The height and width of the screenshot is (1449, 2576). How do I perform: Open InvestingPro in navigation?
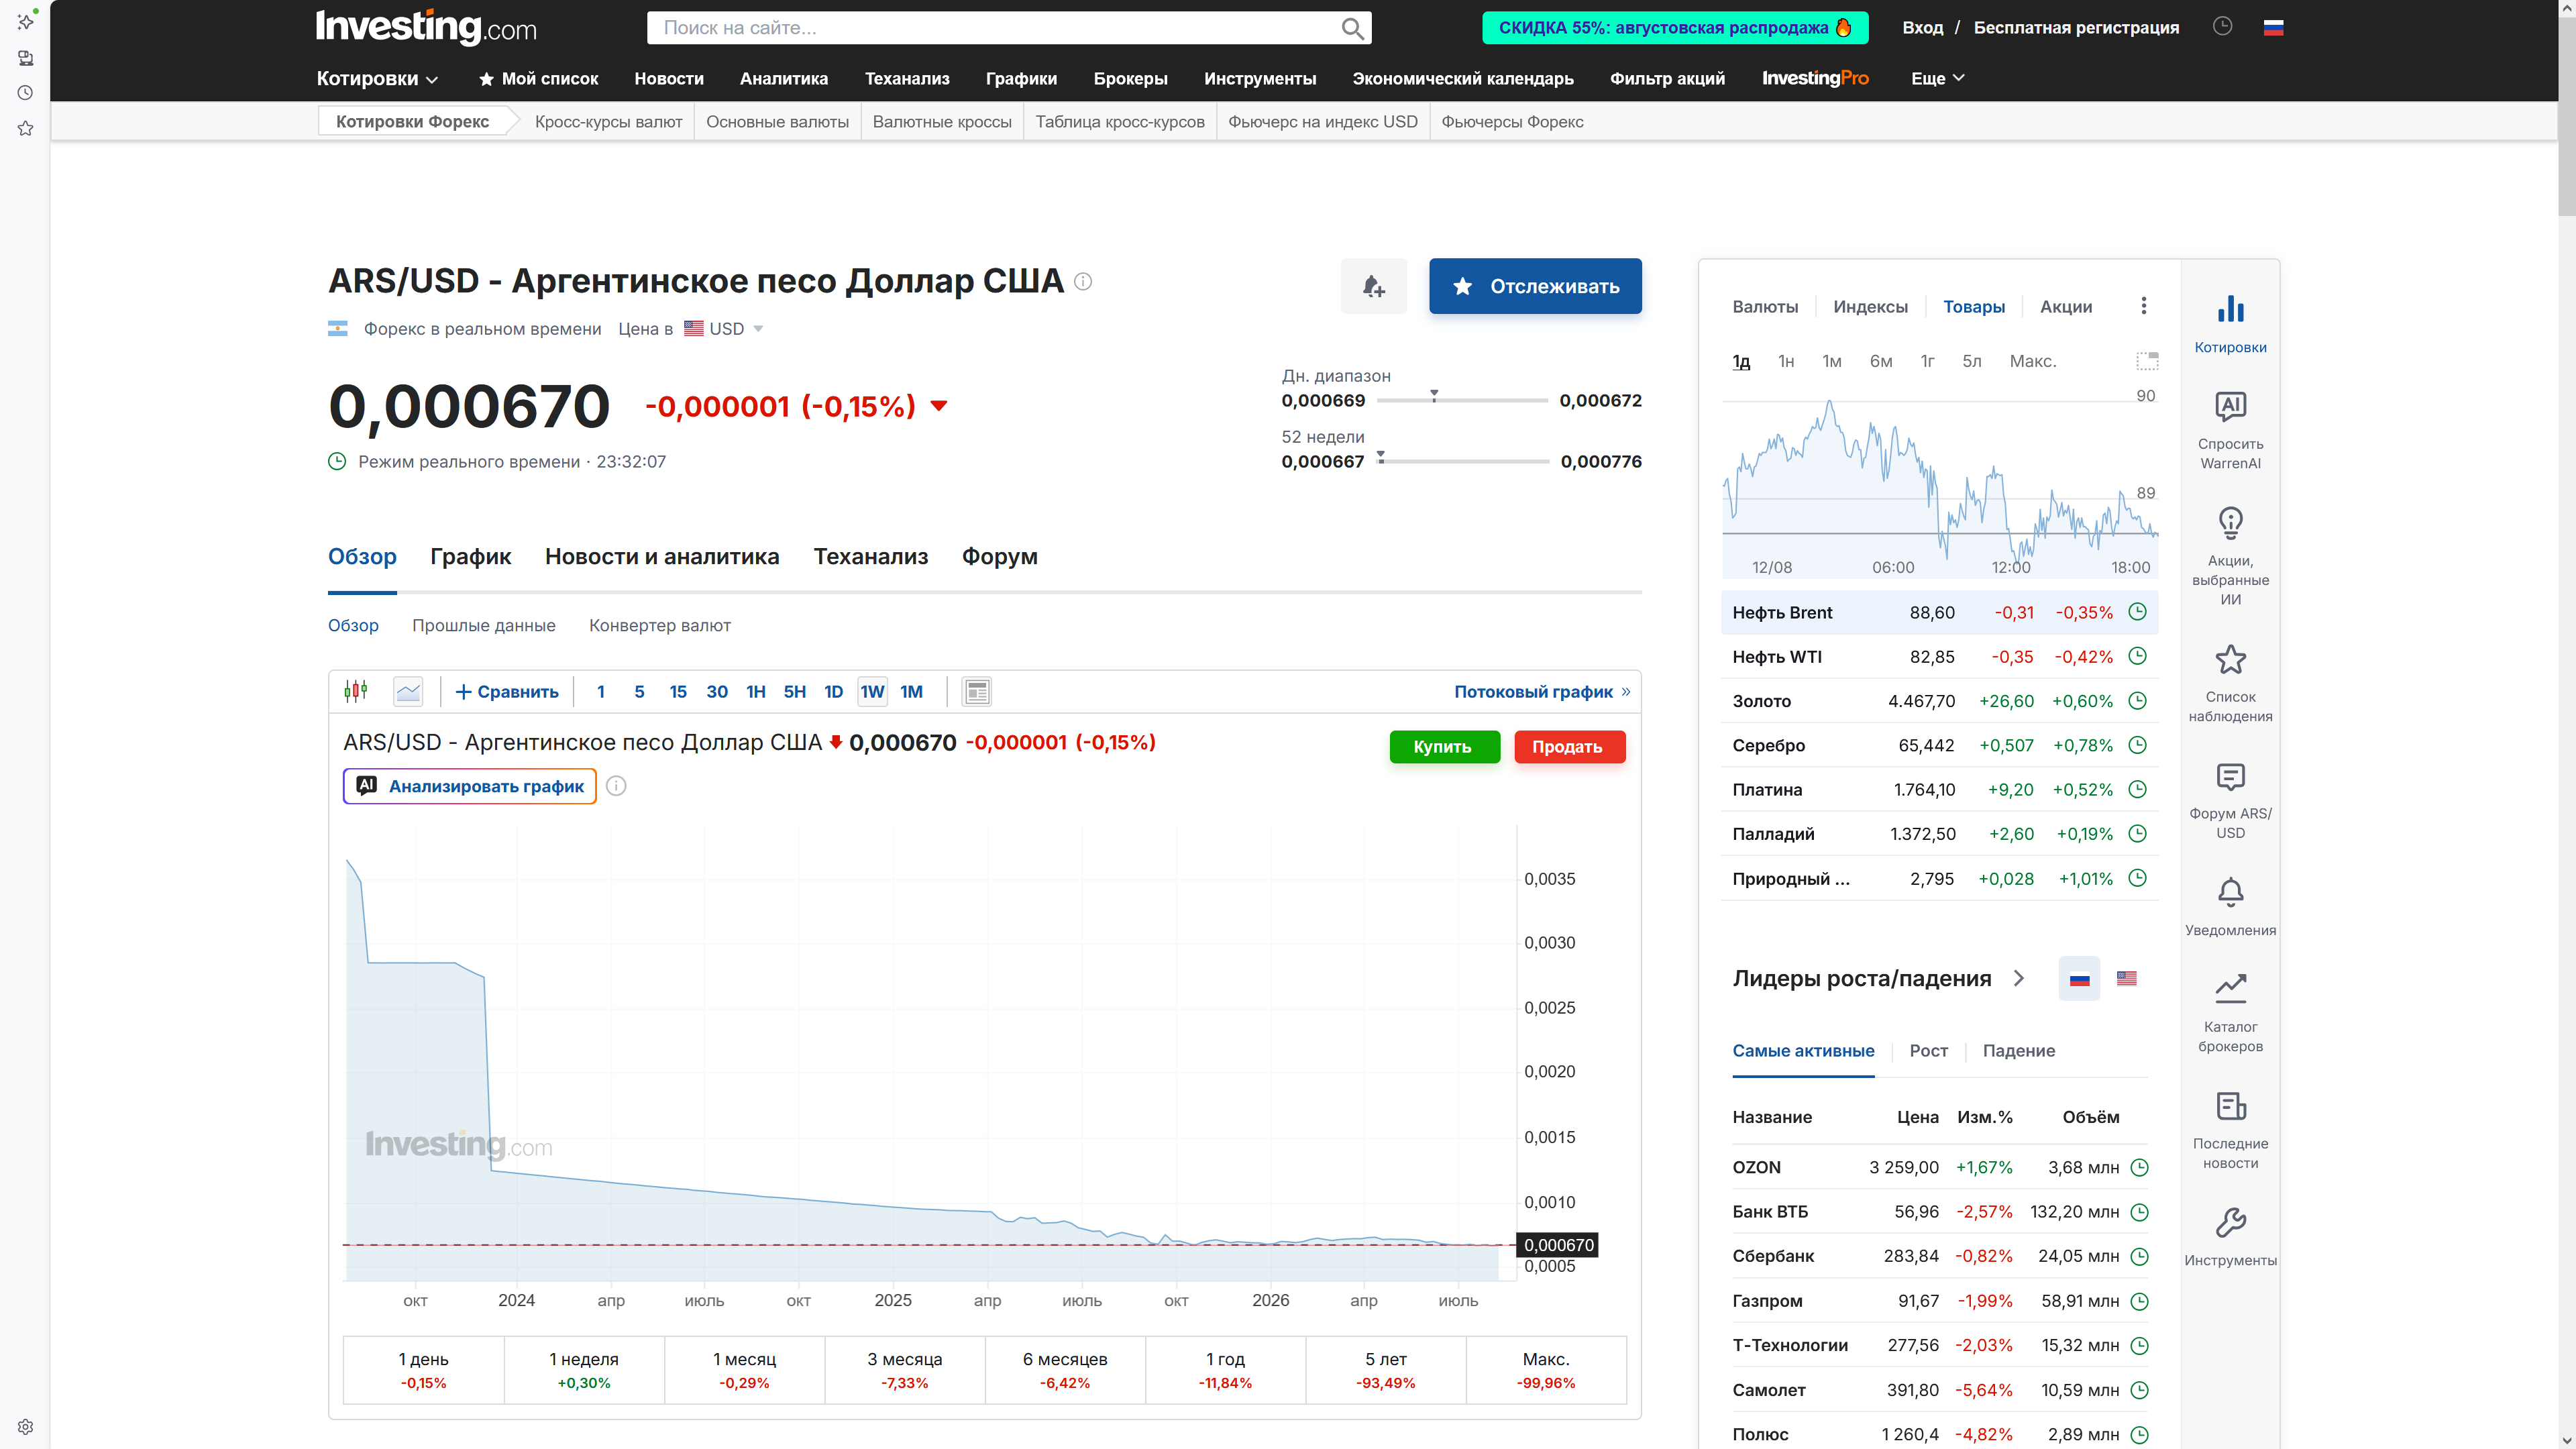click(x=1814, y=78)
